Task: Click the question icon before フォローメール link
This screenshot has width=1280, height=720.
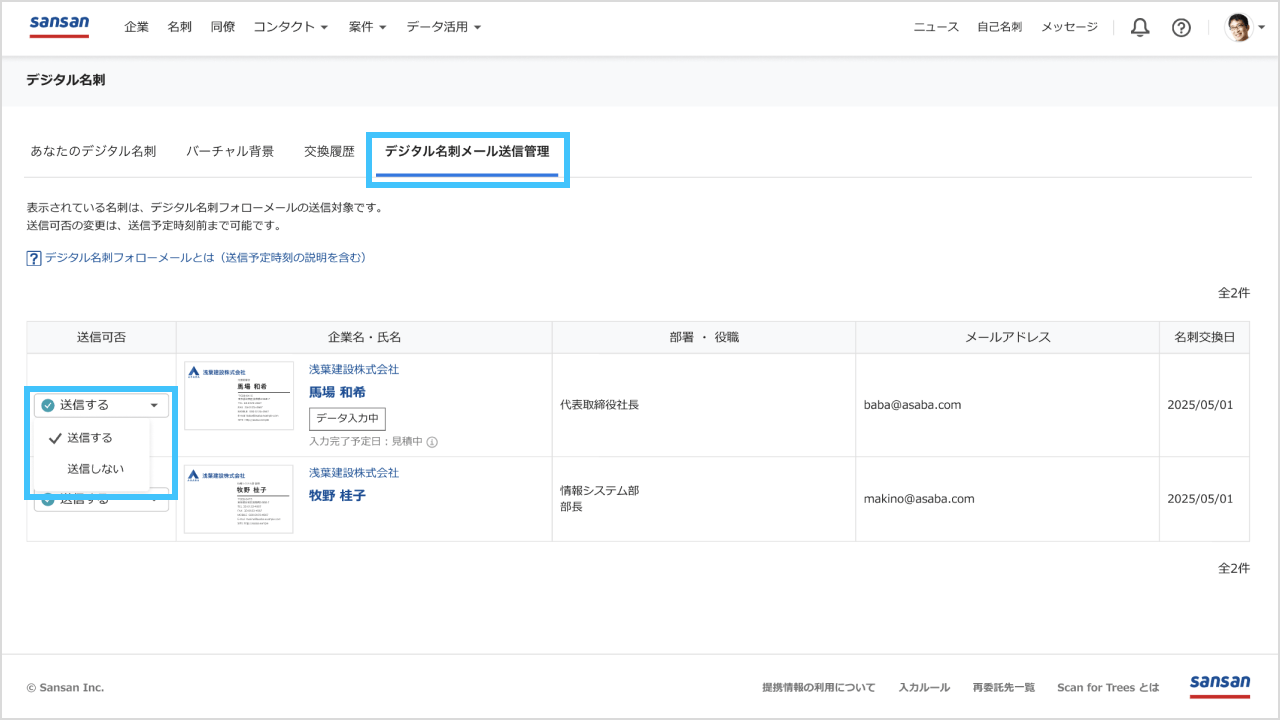Action: (34, 258)
